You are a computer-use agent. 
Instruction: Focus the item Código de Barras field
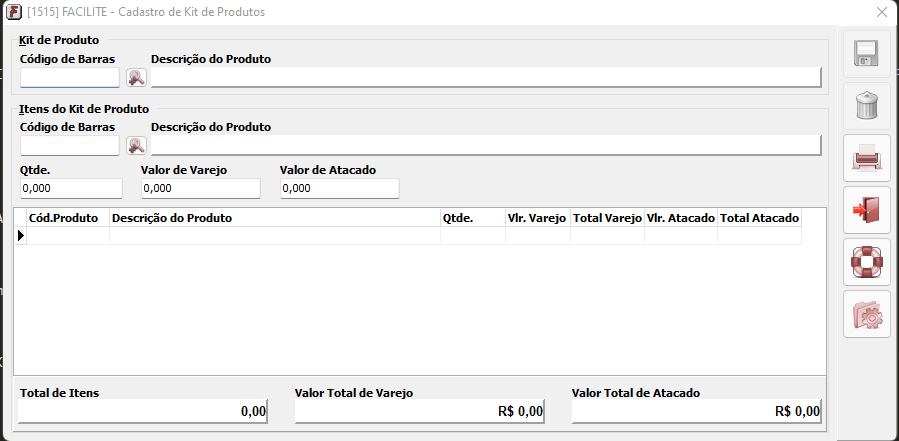click(x=69, y=146)
